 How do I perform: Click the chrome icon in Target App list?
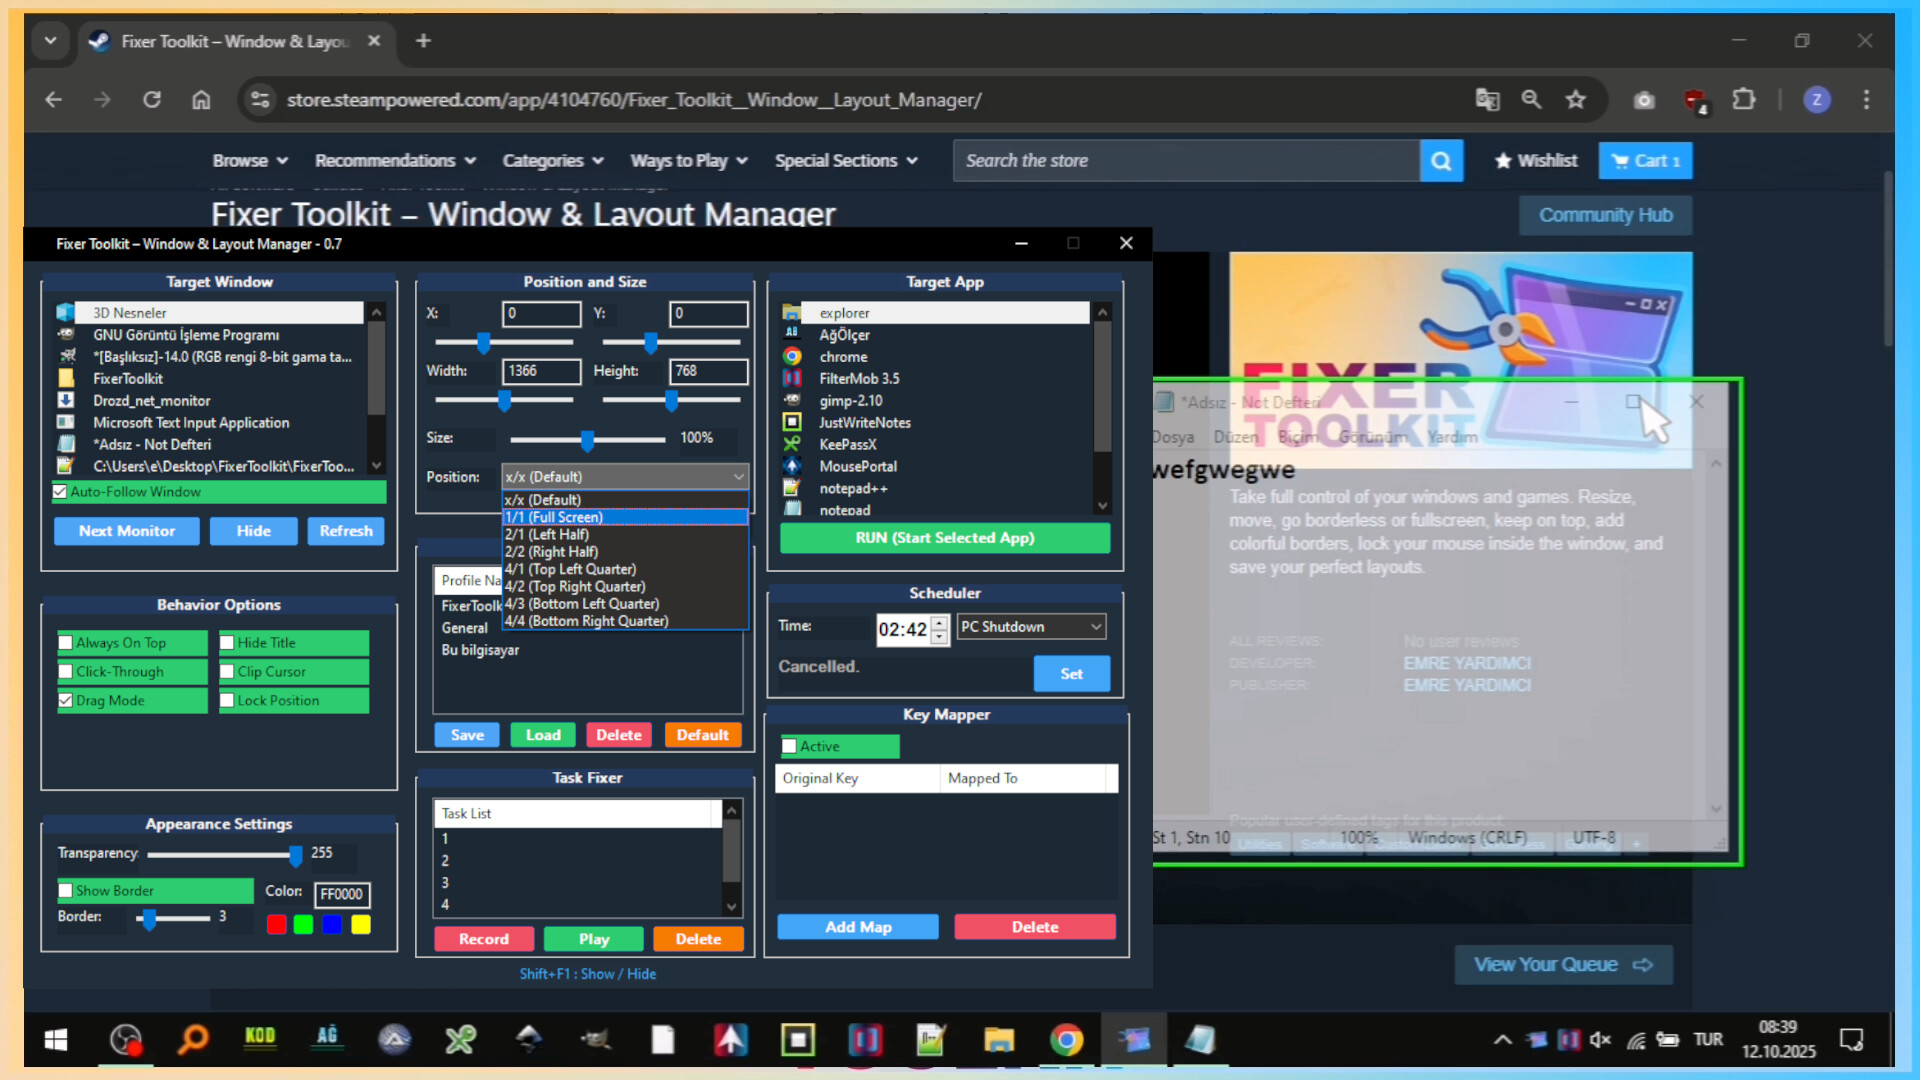[x=792, y=357]
